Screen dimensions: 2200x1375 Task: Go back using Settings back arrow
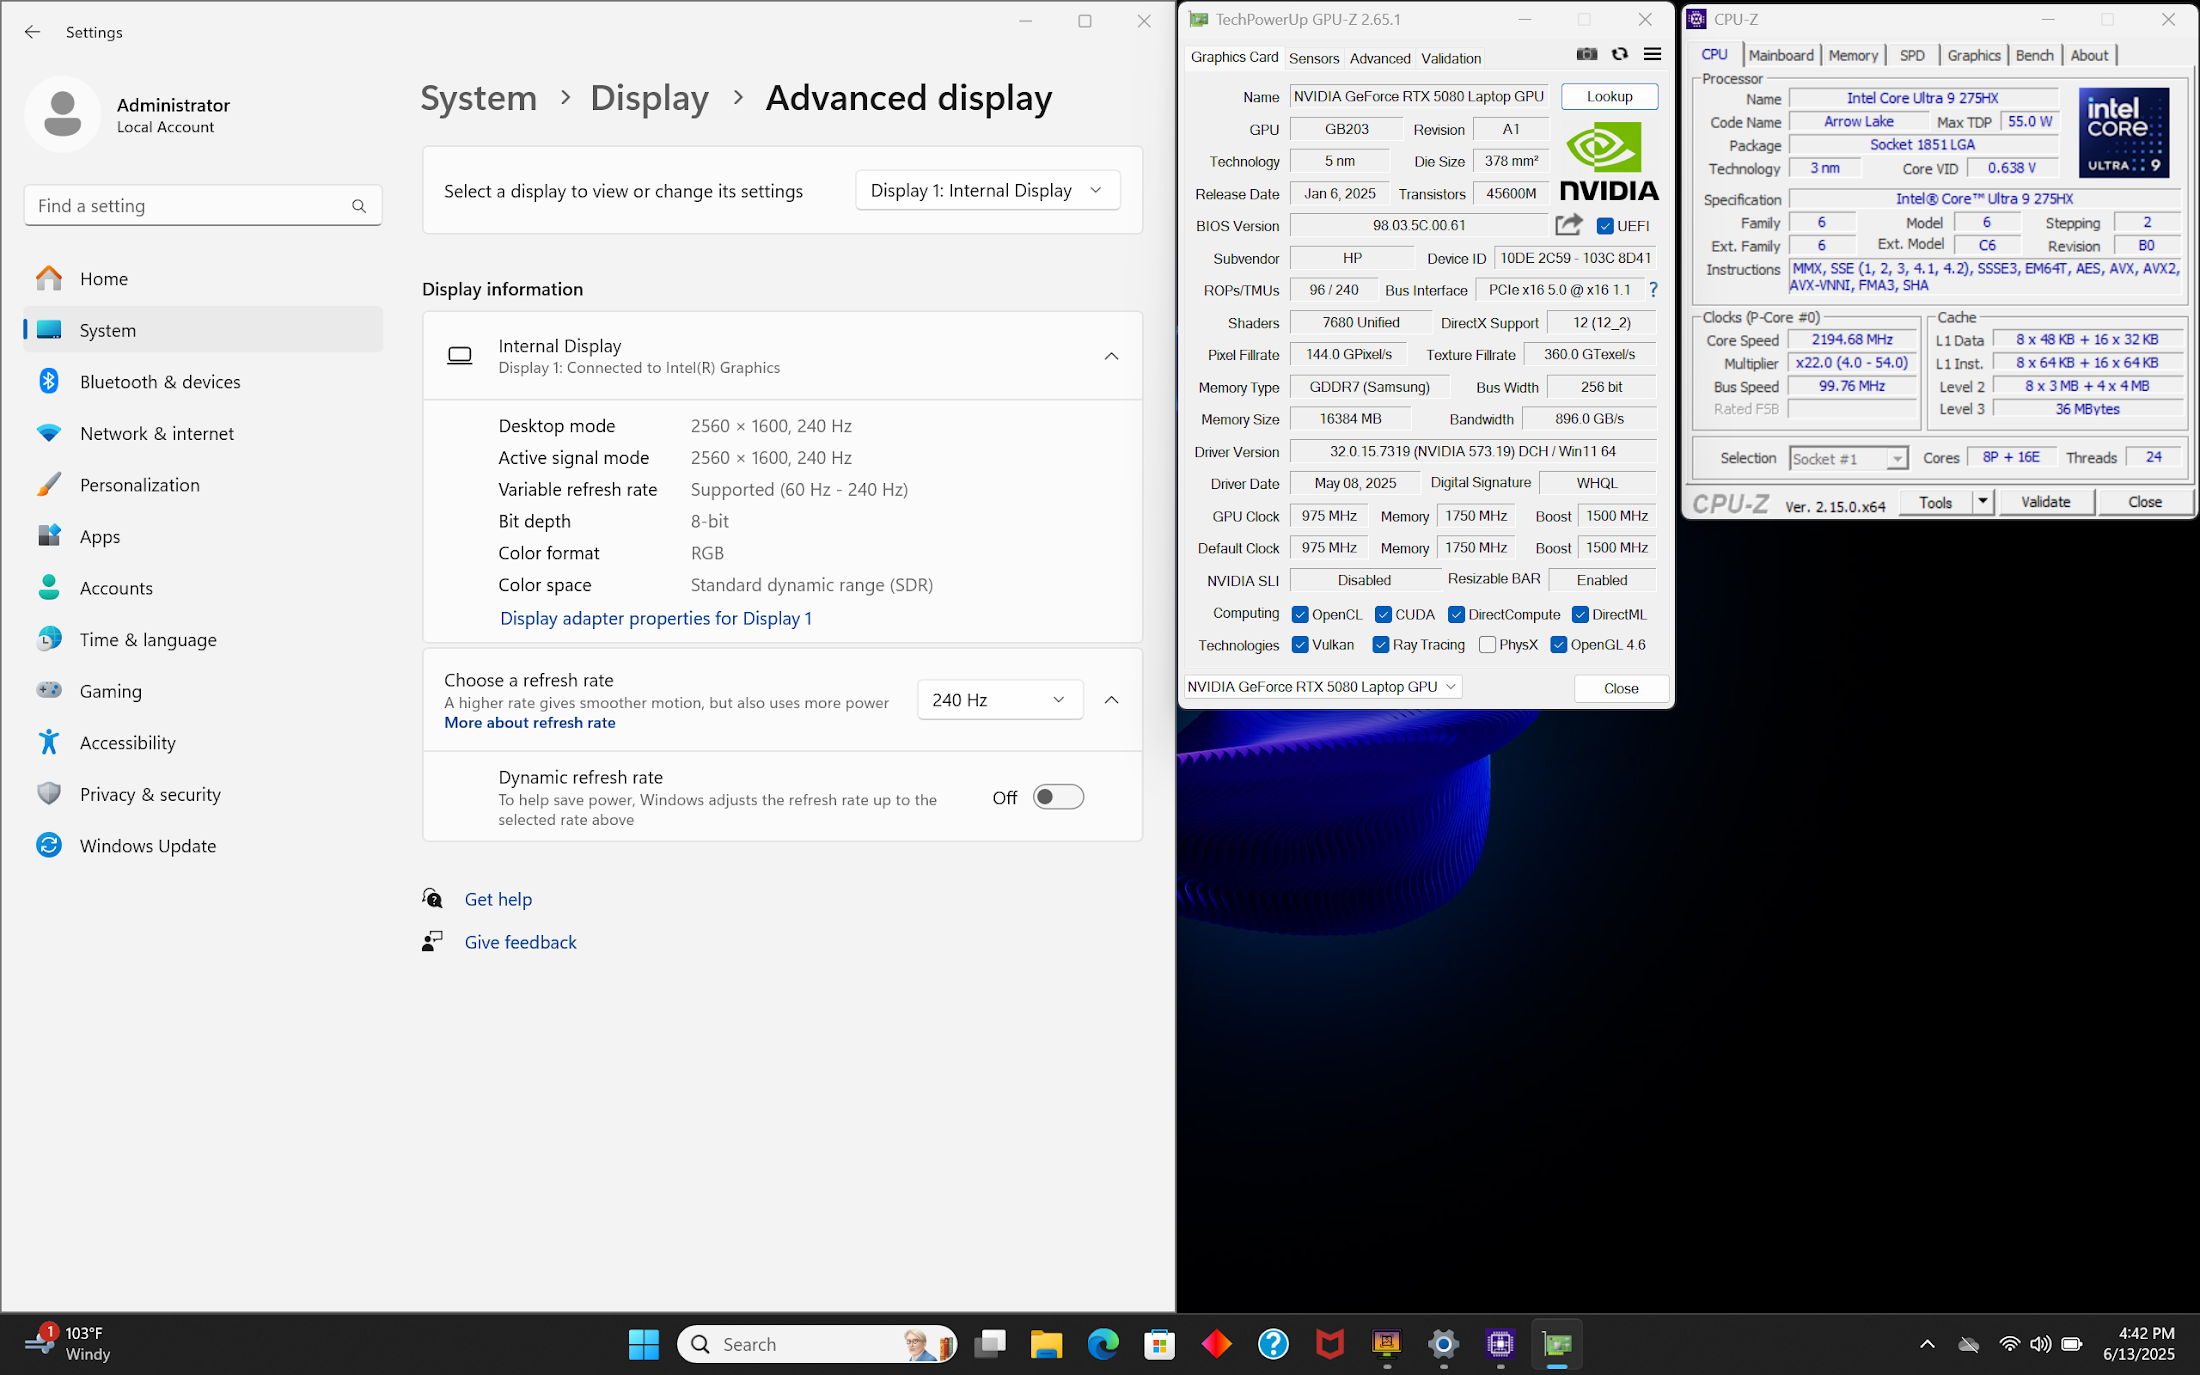pos(32,32)
